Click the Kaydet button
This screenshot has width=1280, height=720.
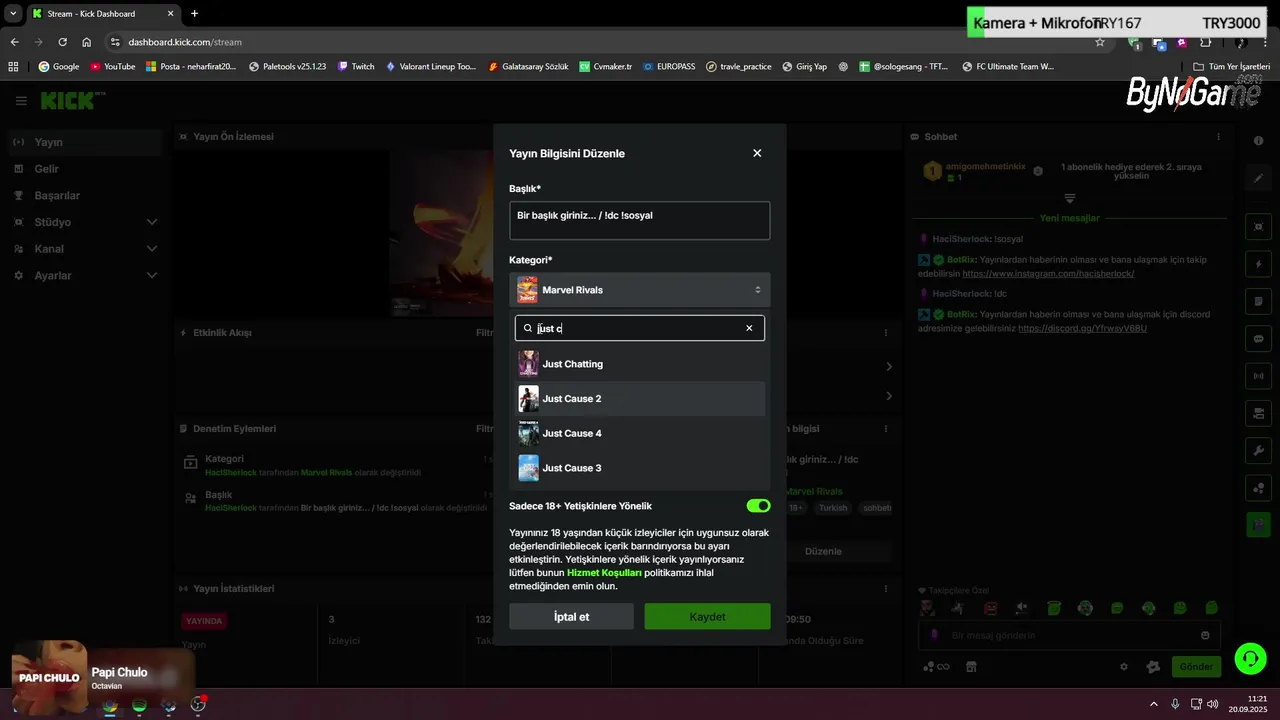click(x=707, y=616)
